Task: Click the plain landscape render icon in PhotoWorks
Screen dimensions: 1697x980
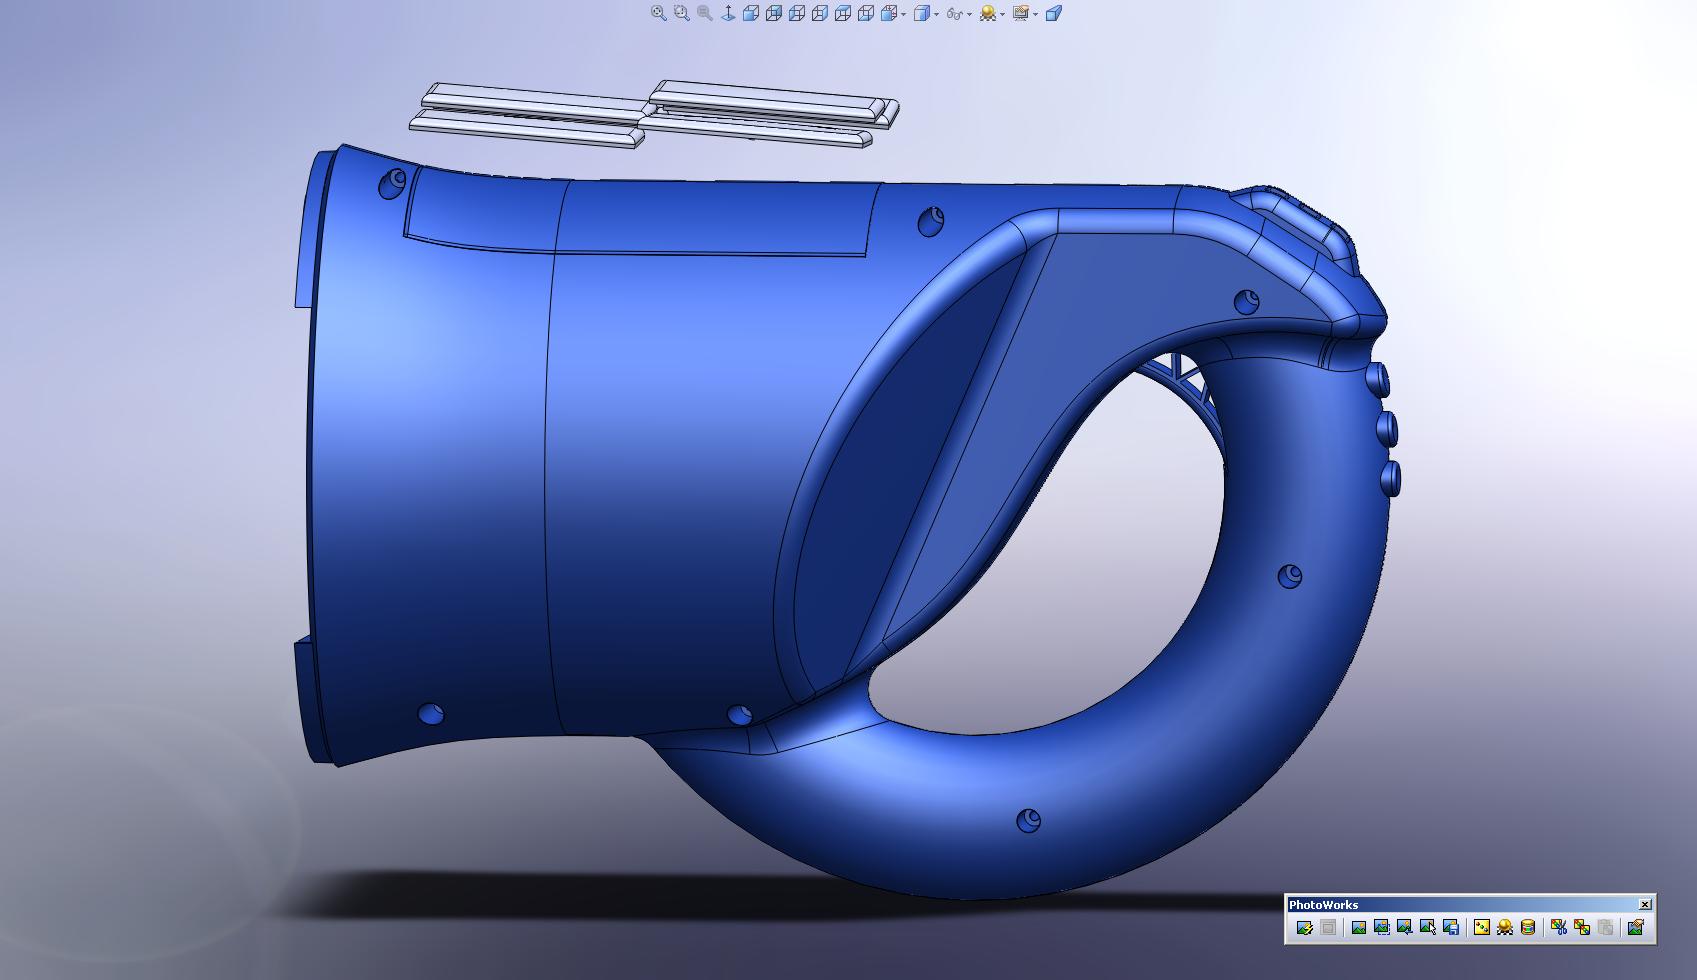Action: pos(1359,928)
